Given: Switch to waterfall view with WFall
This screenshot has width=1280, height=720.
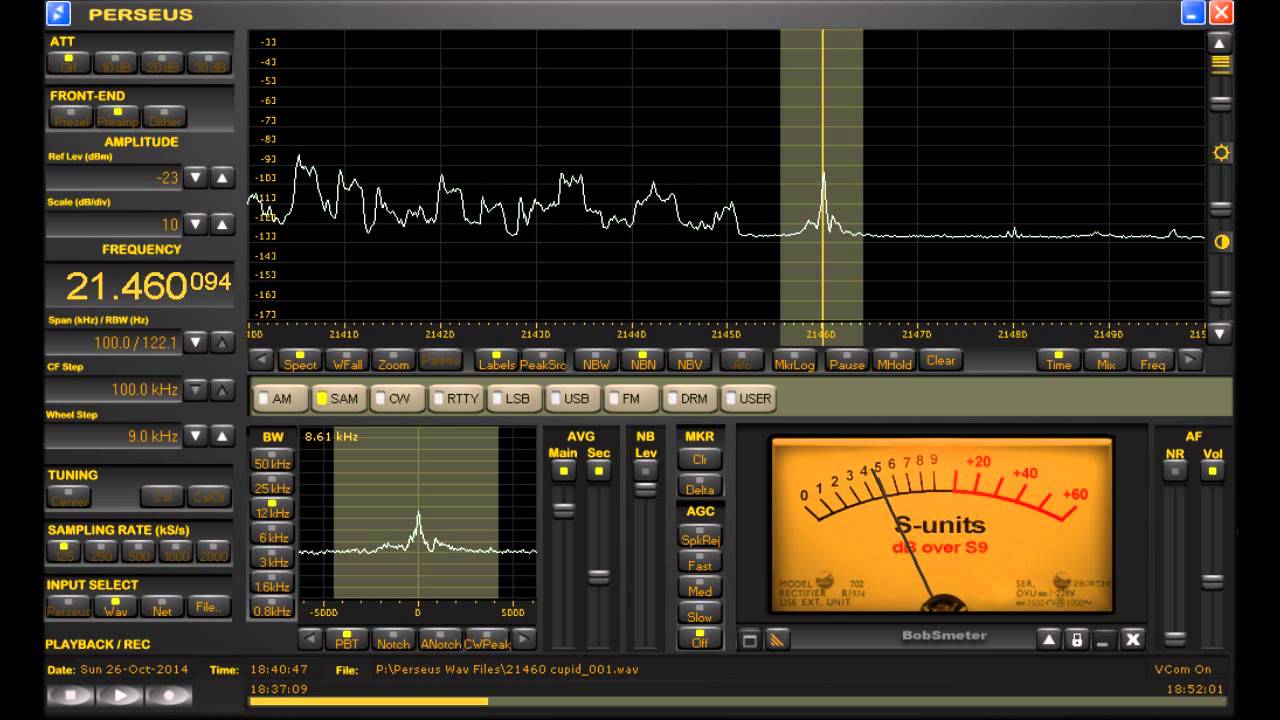Looking at the screenshot, I should tap(347, 360).
